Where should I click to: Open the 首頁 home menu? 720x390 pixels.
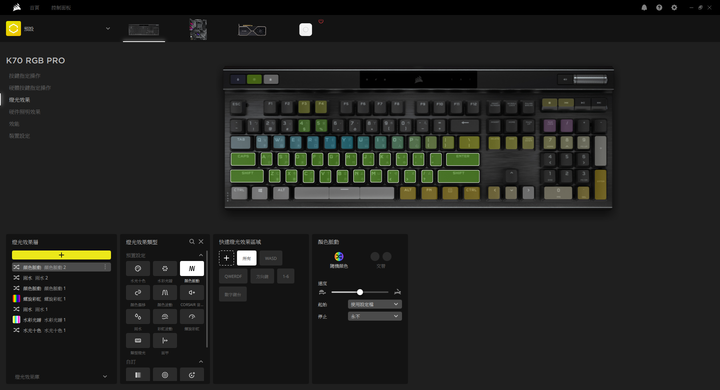34,8
